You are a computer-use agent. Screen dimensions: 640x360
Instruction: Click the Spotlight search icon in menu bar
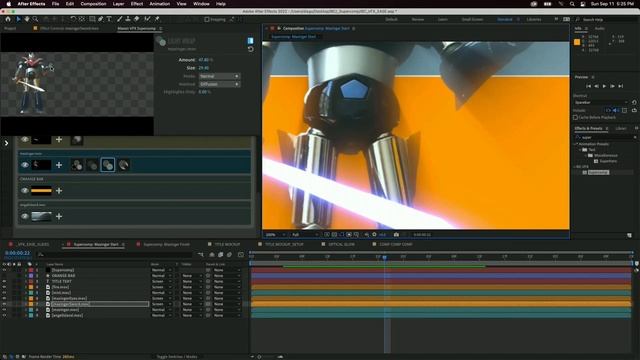(572, 4)
